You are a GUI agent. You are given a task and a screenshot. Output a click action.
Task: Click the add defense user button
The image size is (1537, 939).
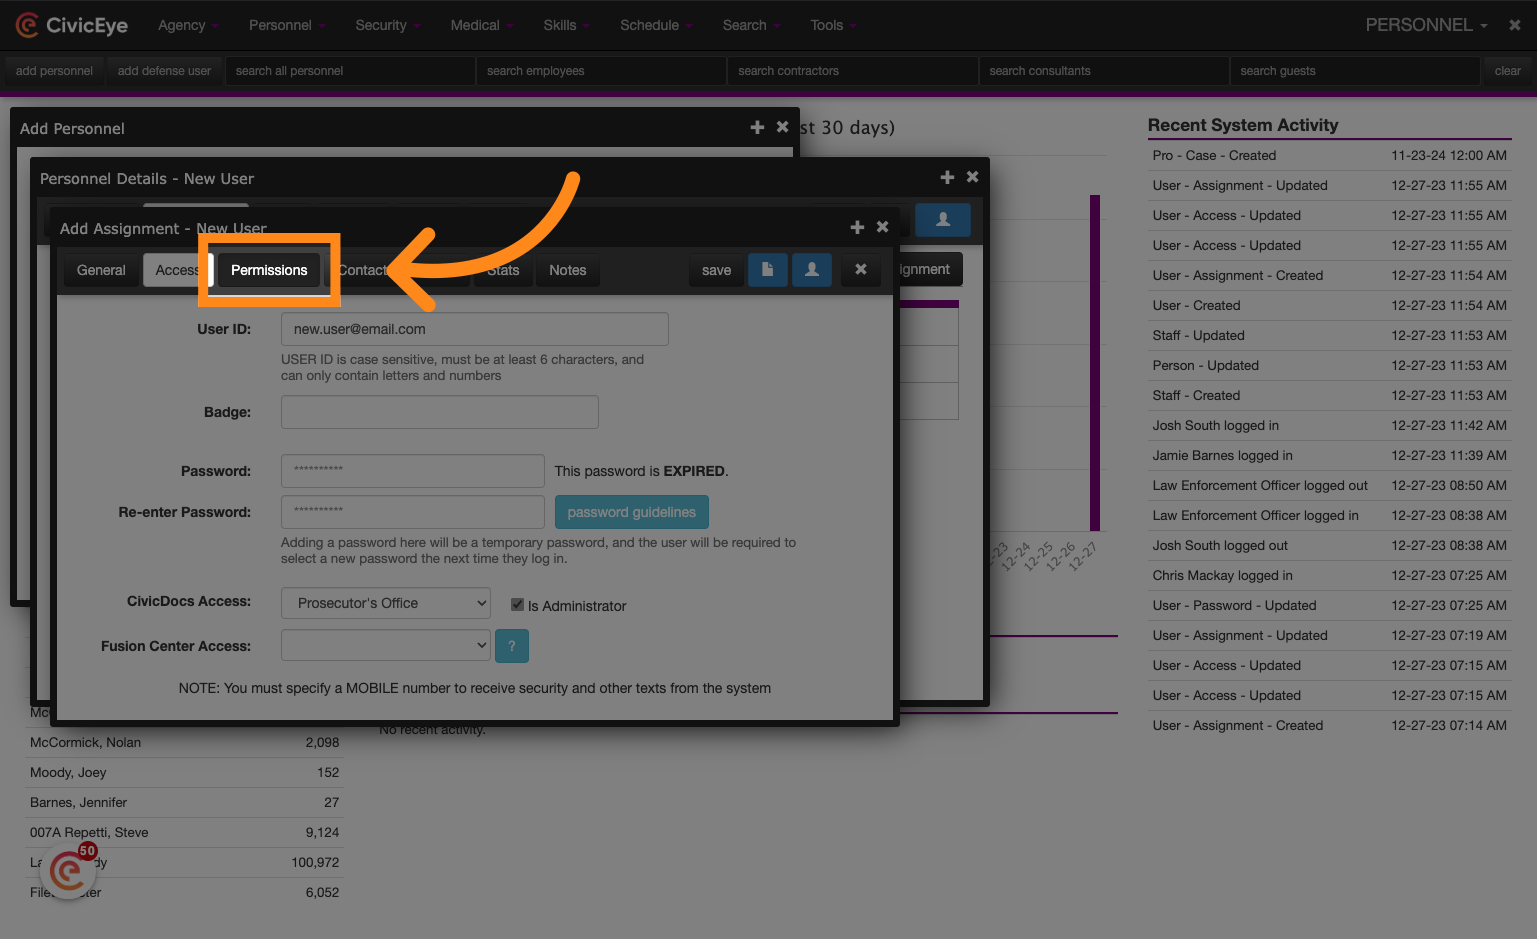click(164, 71)
